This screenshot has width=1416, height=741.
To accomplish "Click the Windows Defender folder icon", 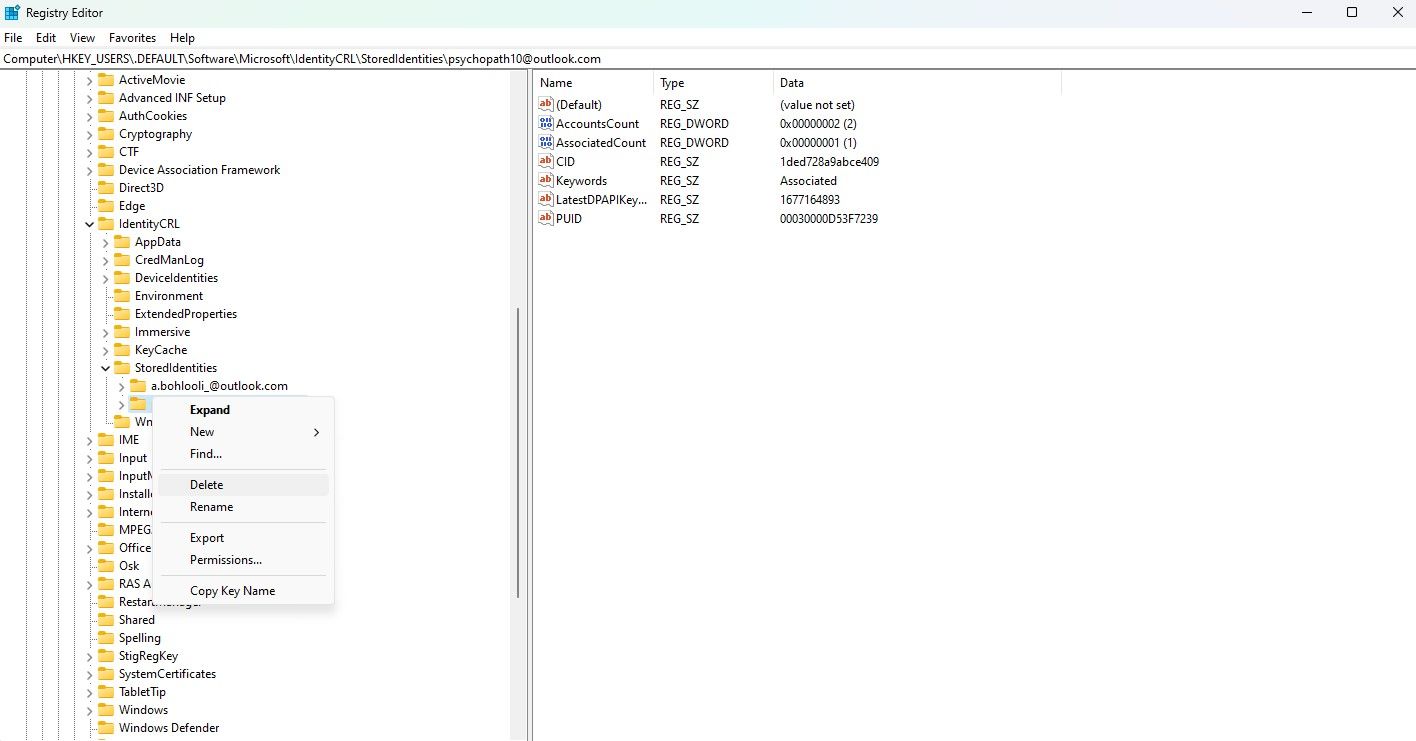I will [x=107, y=727].
